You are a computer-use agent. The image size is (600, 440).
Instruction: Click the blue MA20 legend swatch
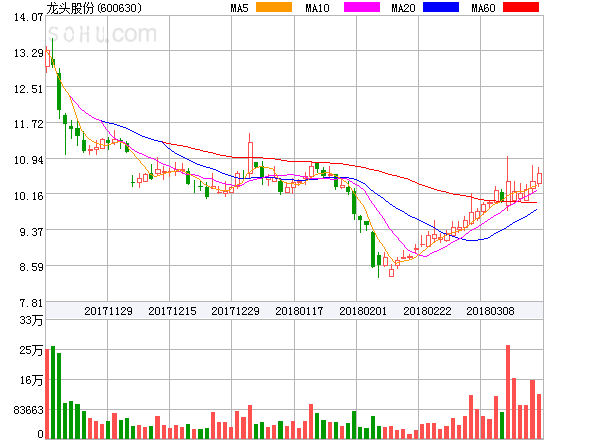pyautogui.click(x=441, y=7)
